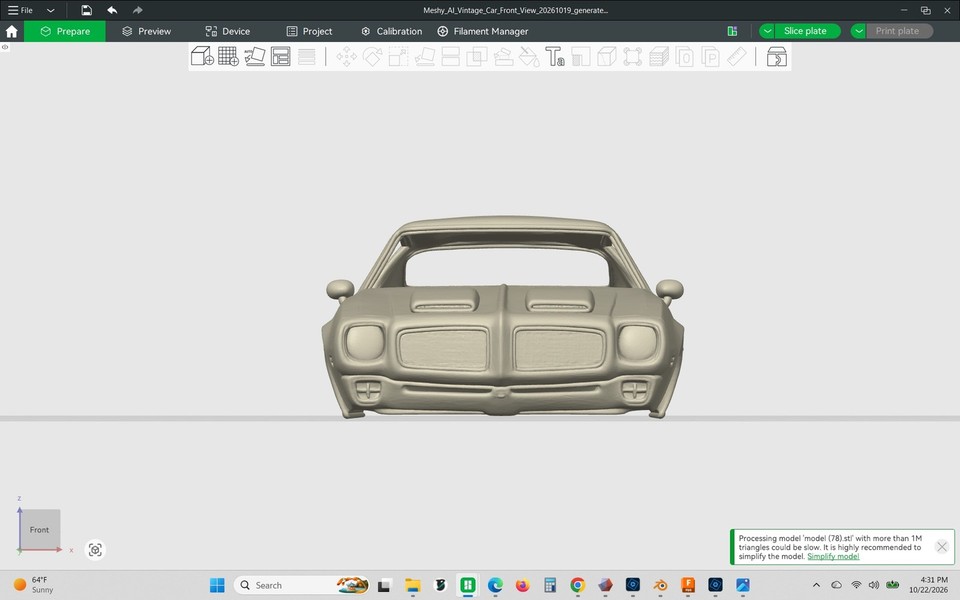Click the Arrange all objects icon
Screen dimensions: 960x600
[280, 56]
